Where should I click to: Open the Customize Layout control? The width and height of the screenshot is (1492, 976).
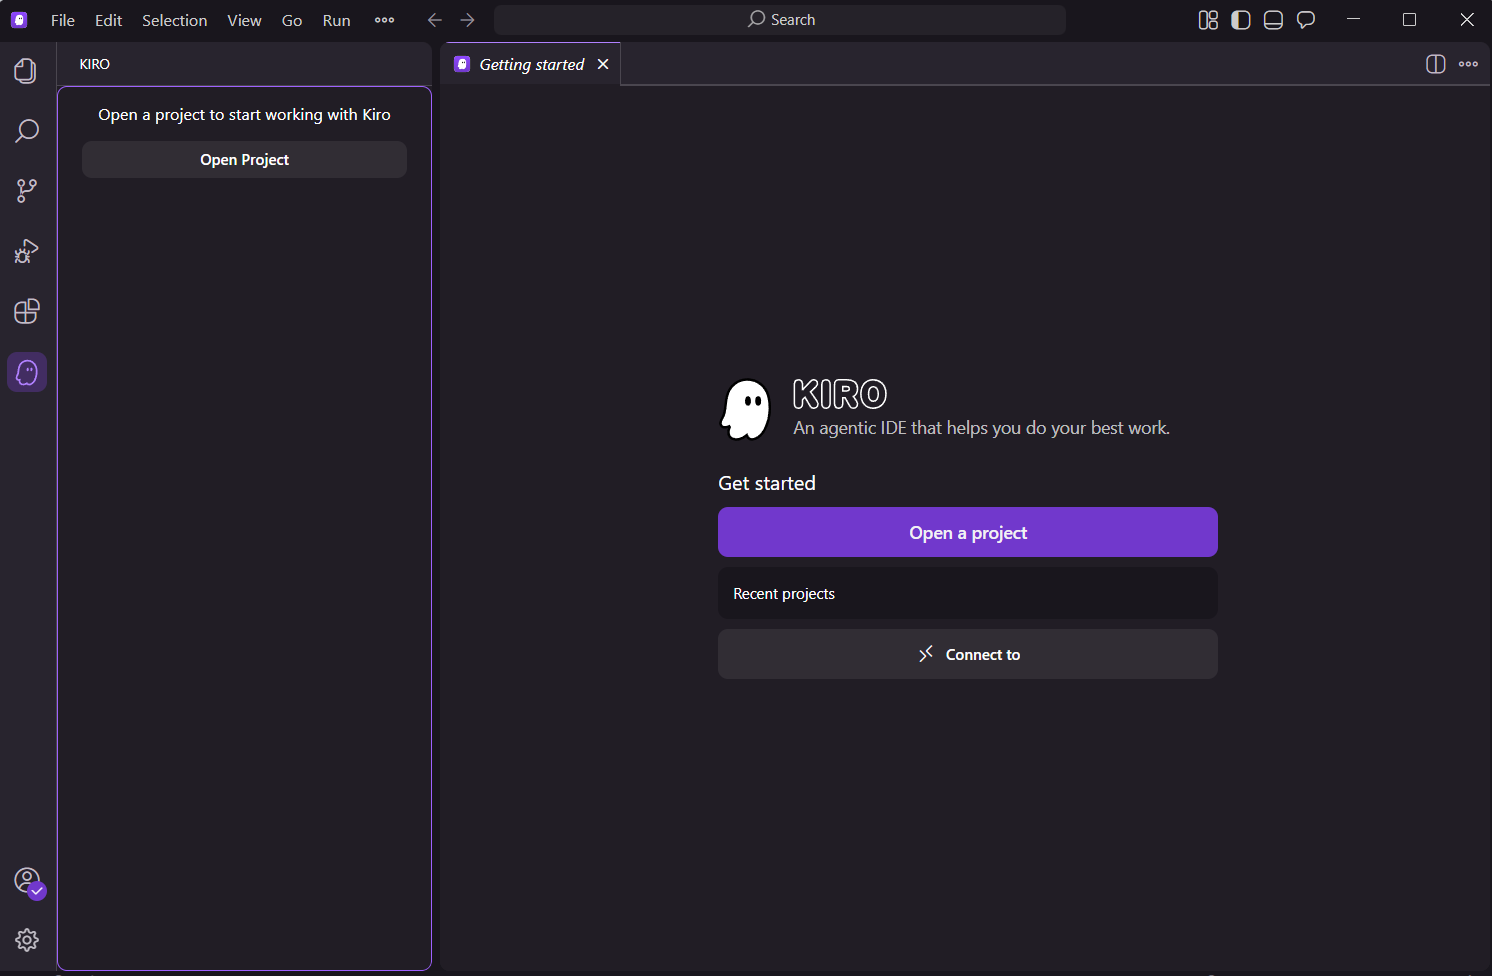point(1208,20)
